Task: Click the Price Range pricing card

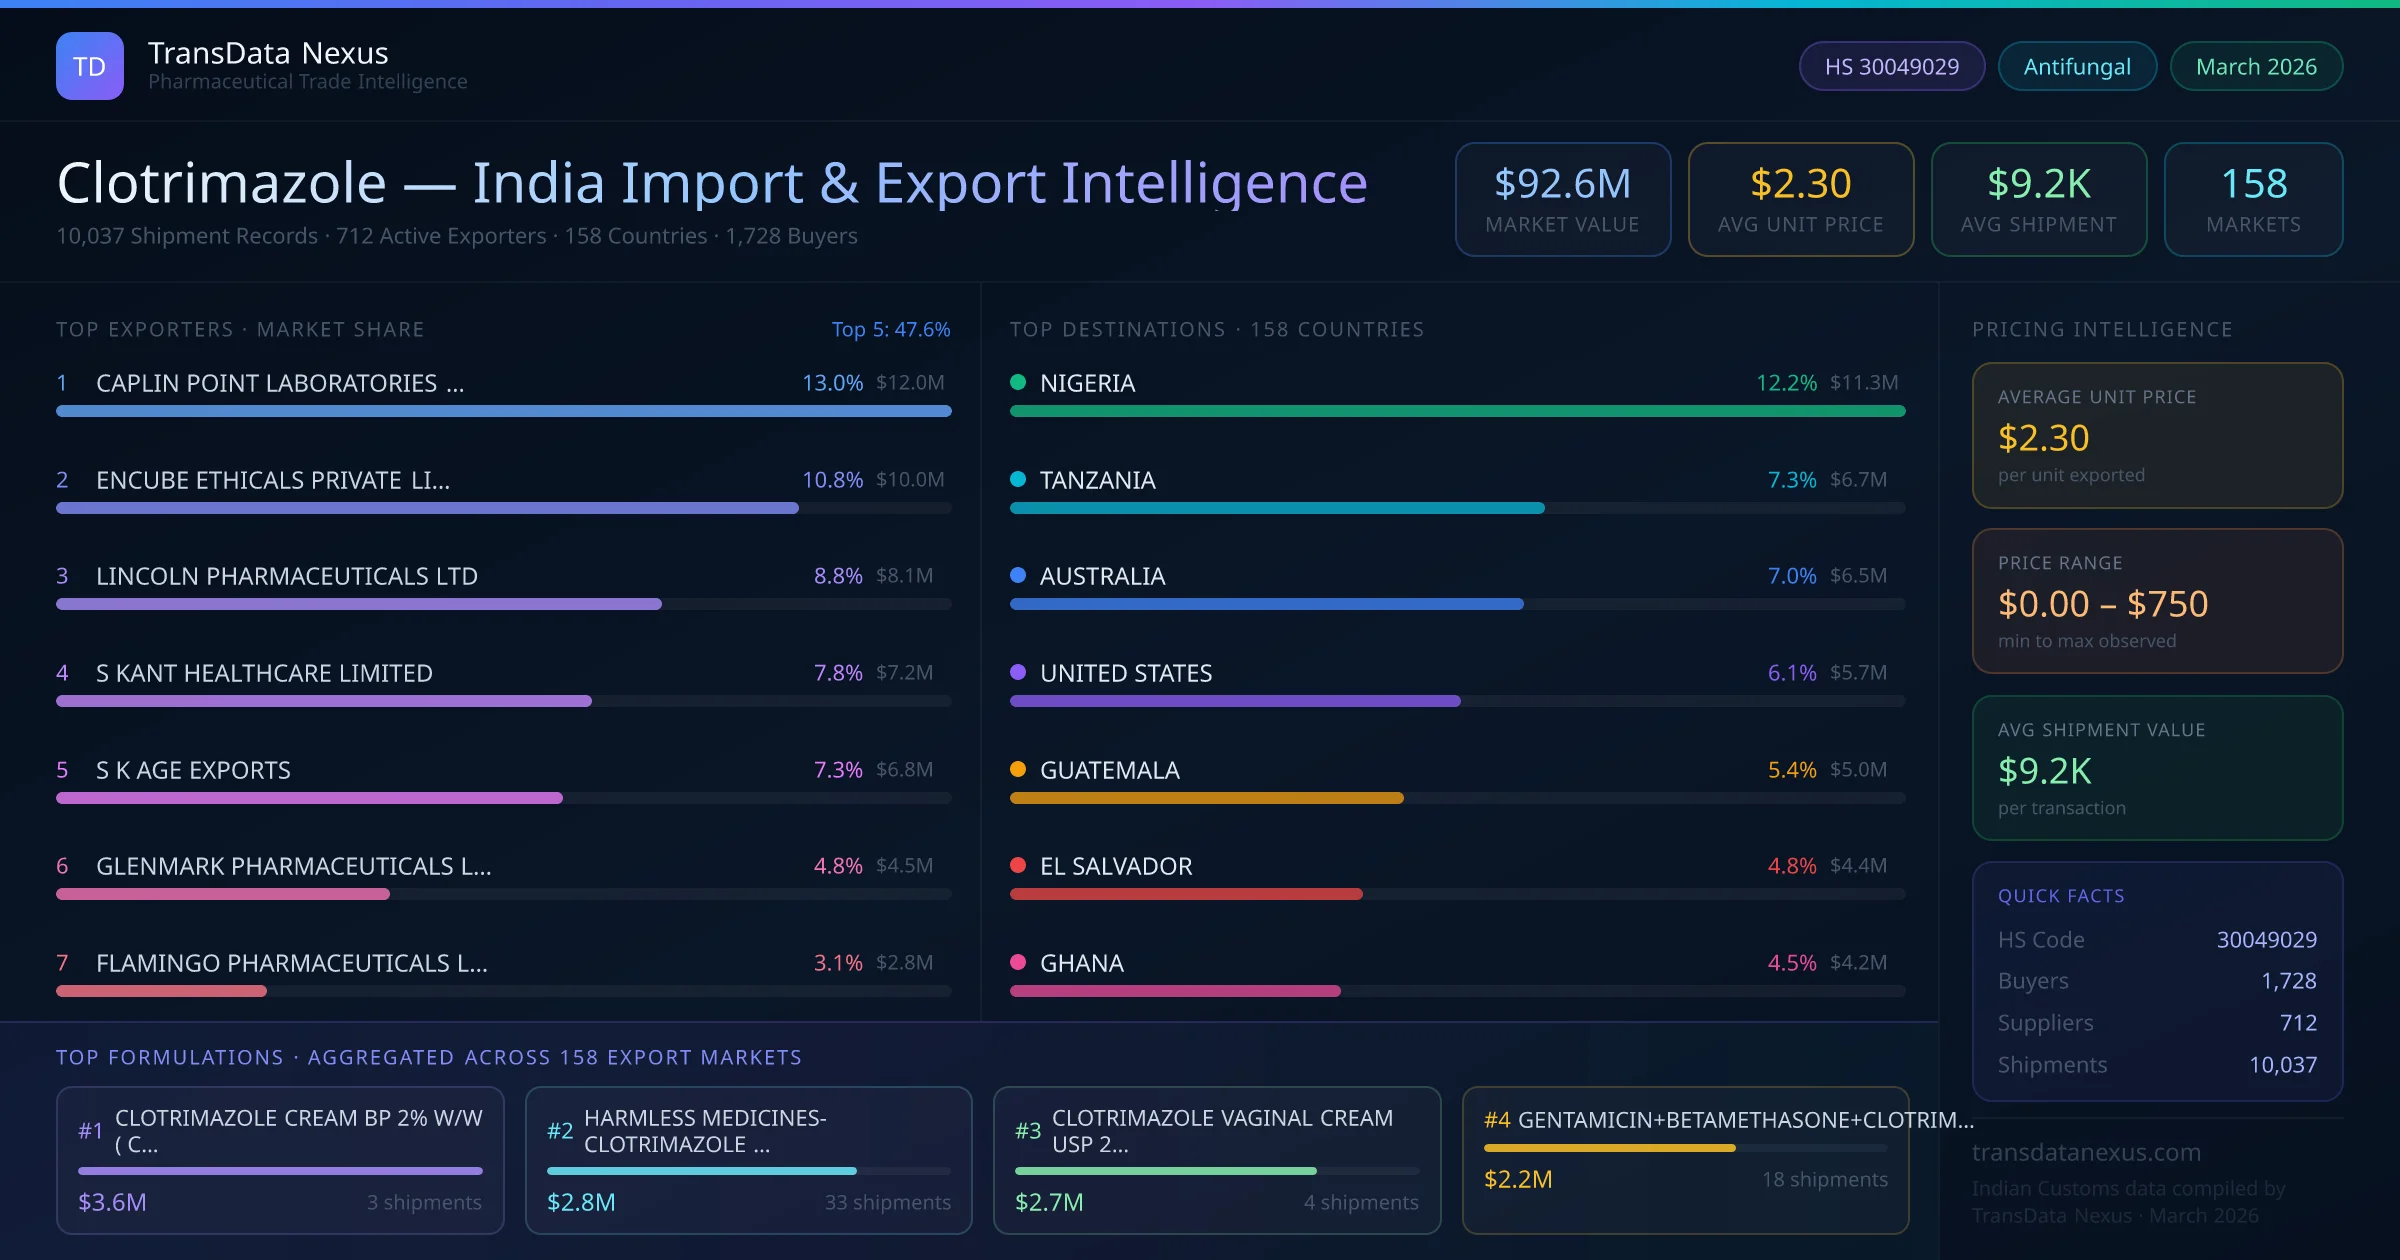Action: pyautogui.click(x=2156, y=601)
